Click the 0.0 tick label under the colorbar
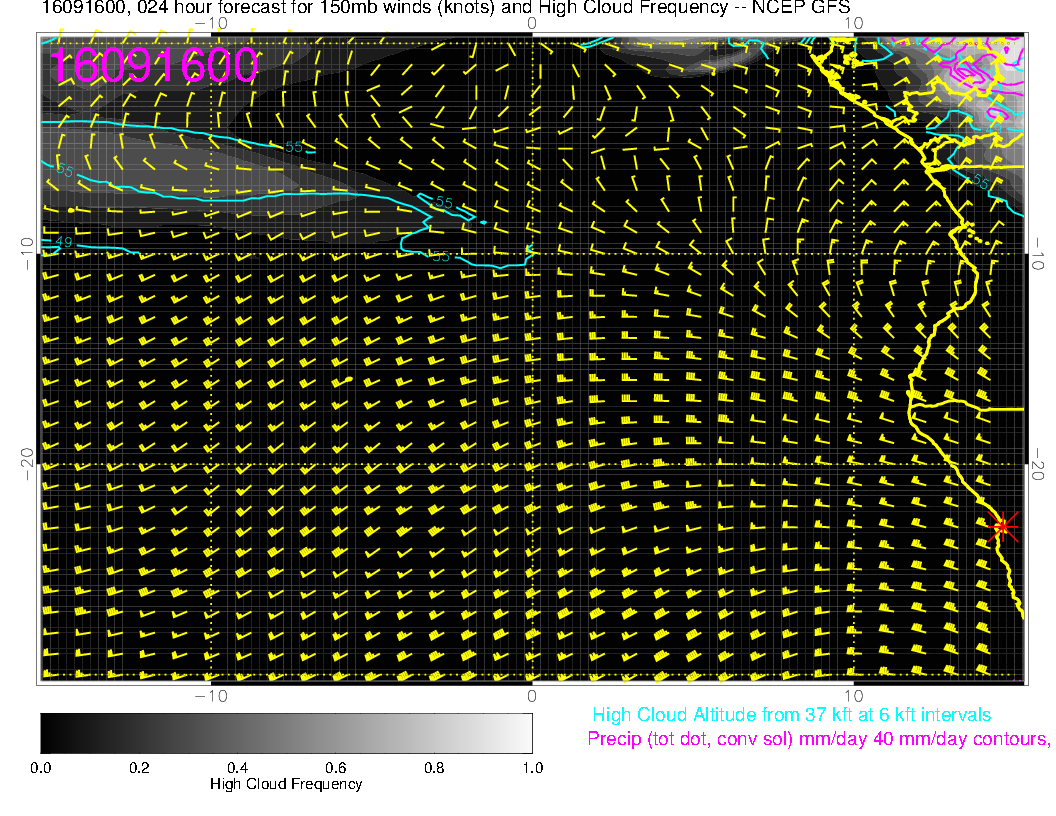Viewport: 1056px width, 816px height. (x=41, y=768)
